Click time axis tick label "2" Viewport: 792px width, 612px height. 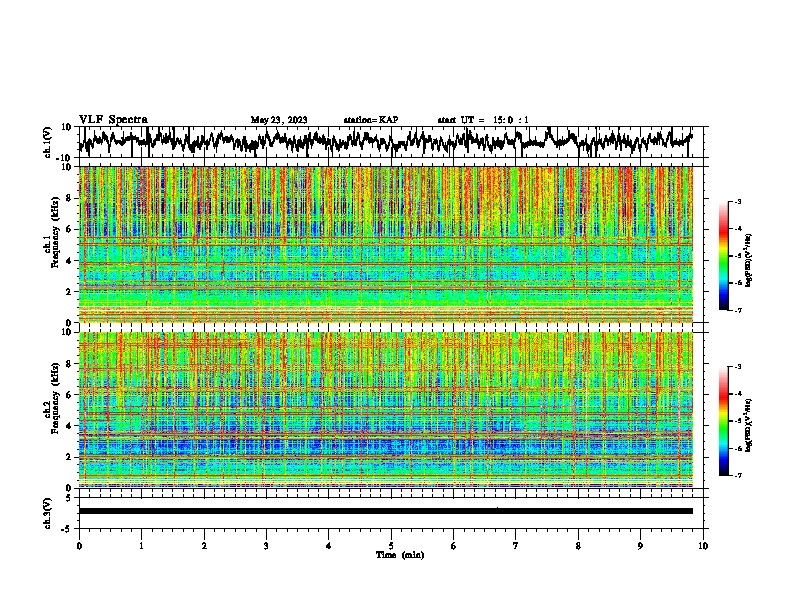204,546
